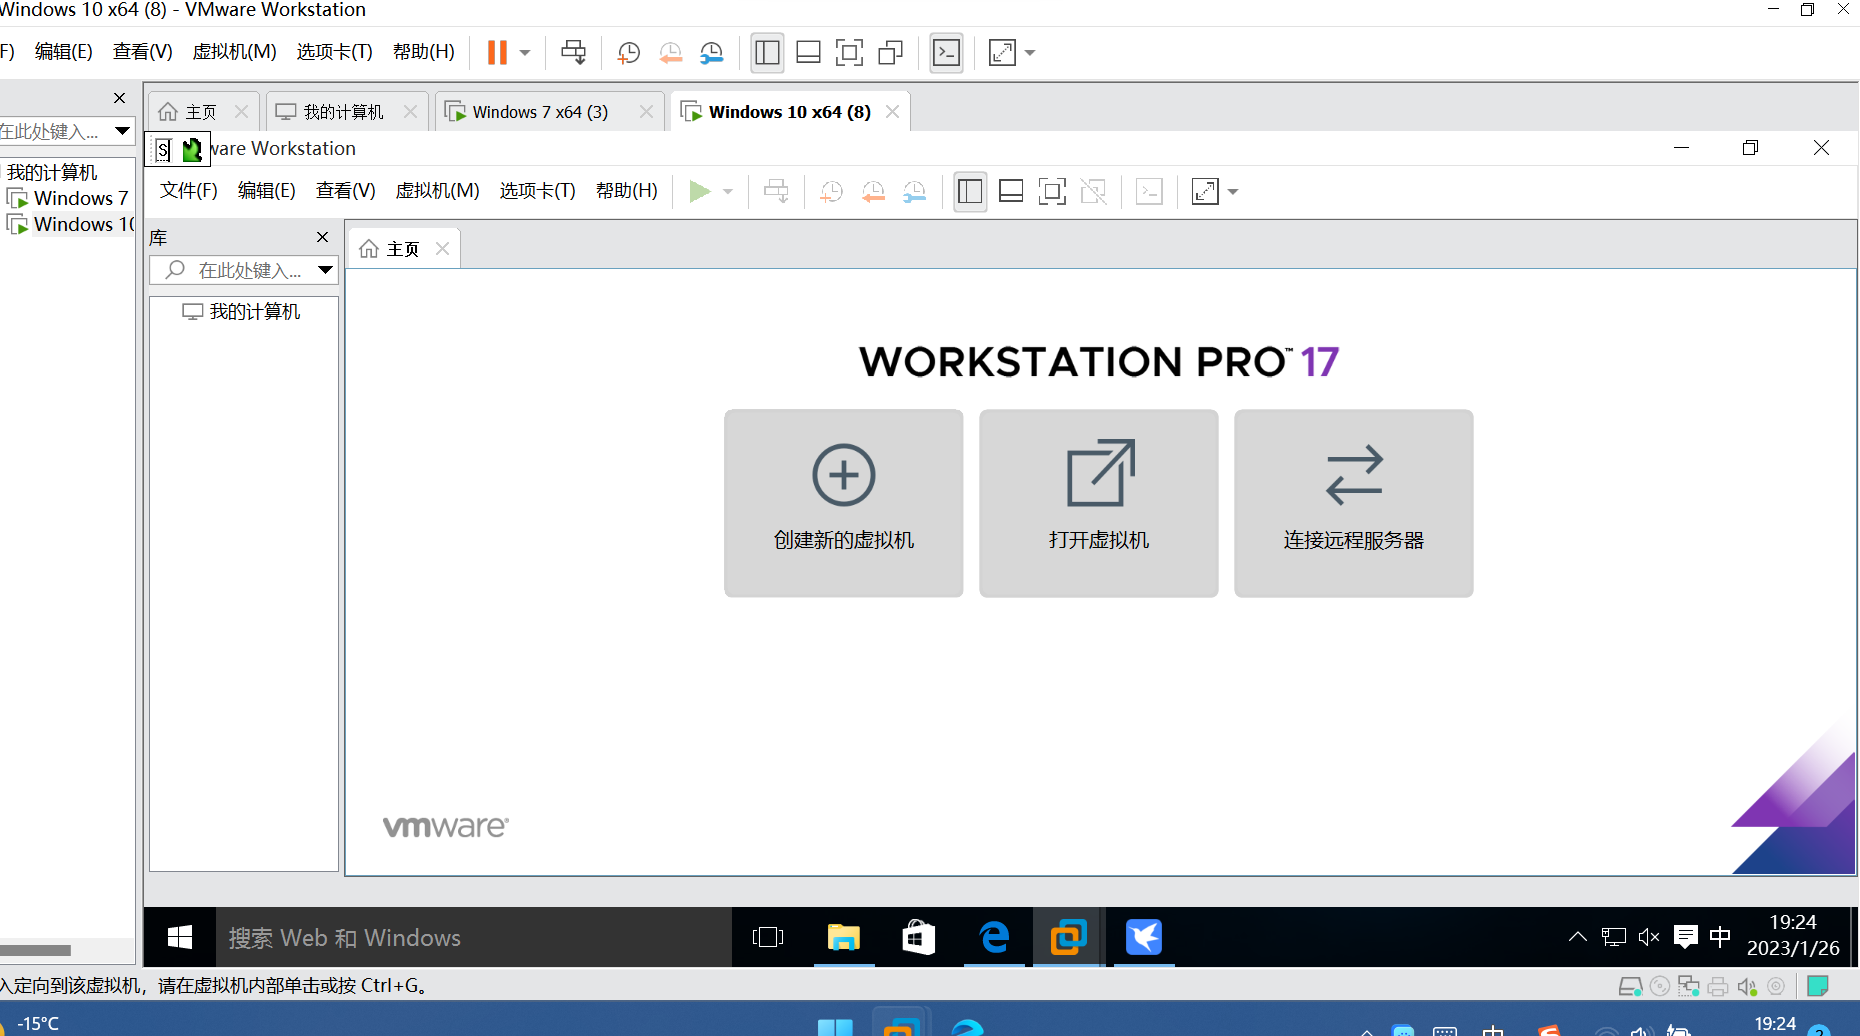Click VMware Workstation icon on guest taskbar
The height and width of the screenshot is (1036, 1860).
tap(1068, 937)
